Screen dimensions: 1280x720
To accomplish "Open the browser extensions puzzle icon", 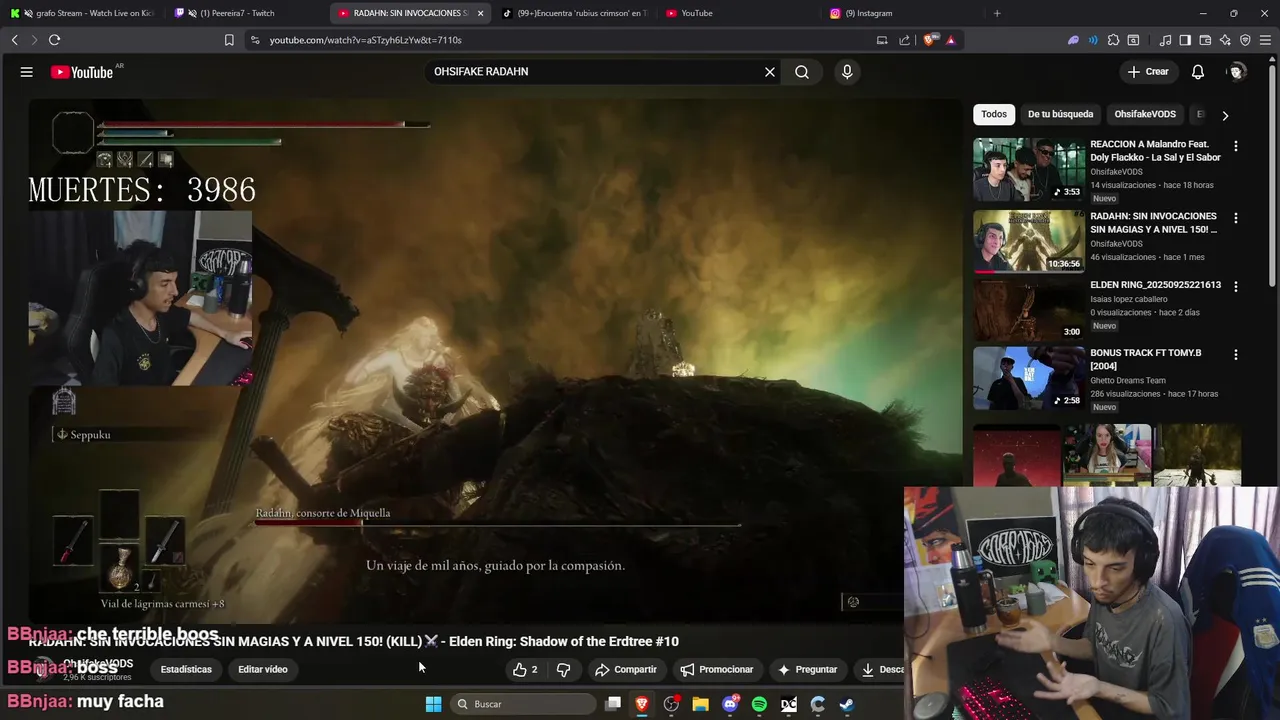I will [x=1113, y=40].
